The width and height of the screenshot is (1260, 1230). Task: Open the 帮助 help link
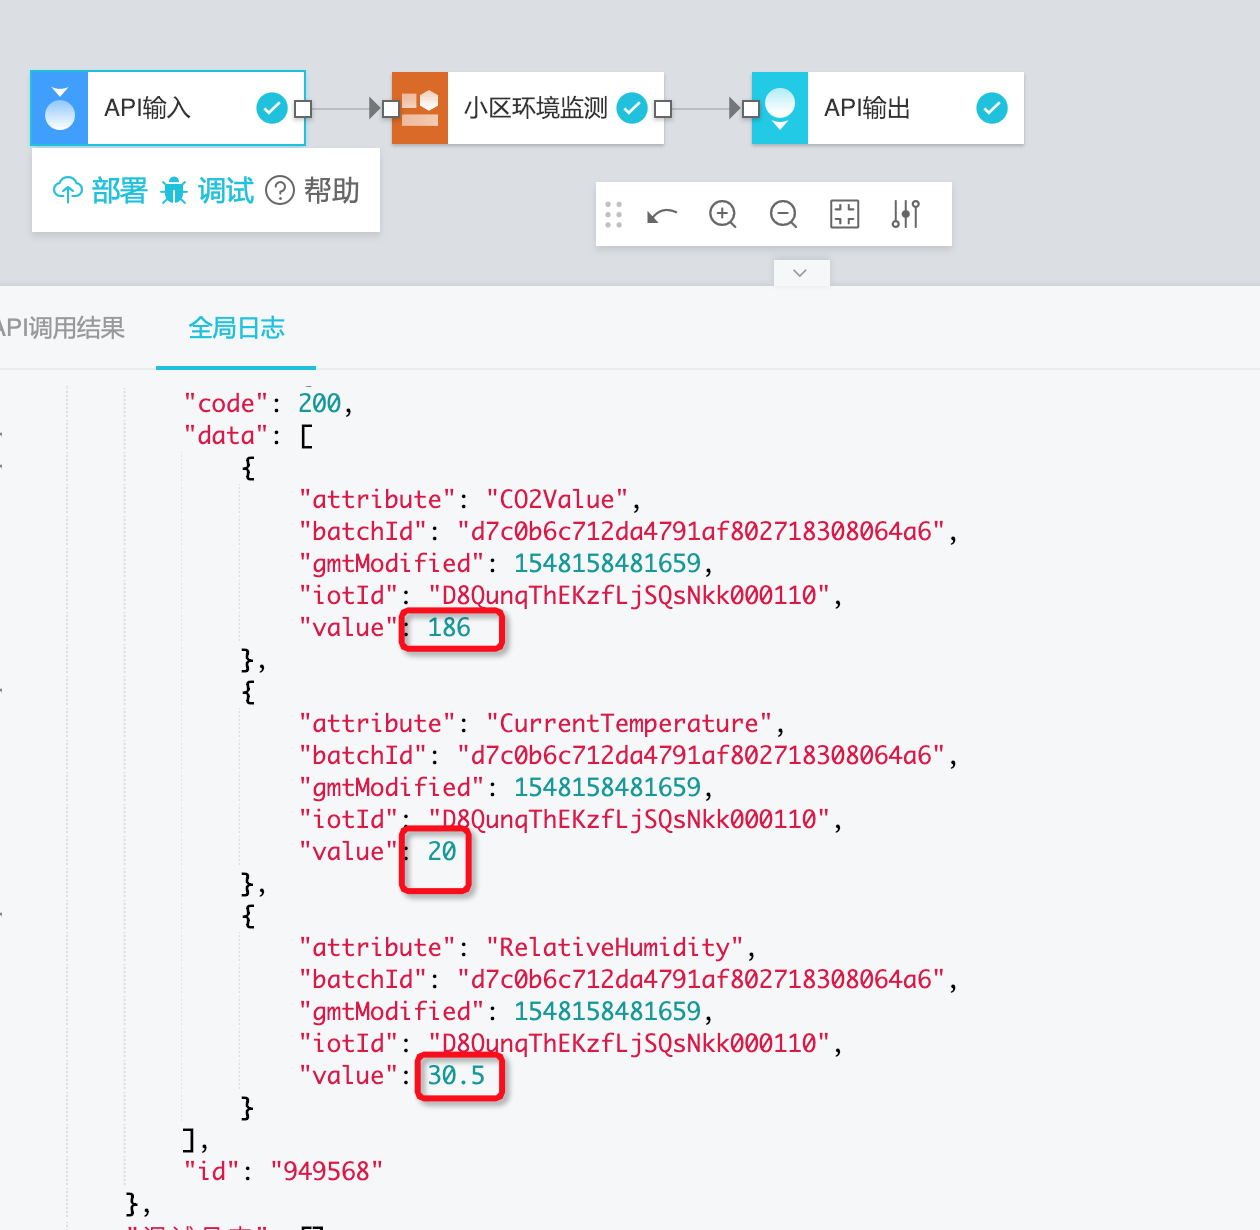coord(313,190)
